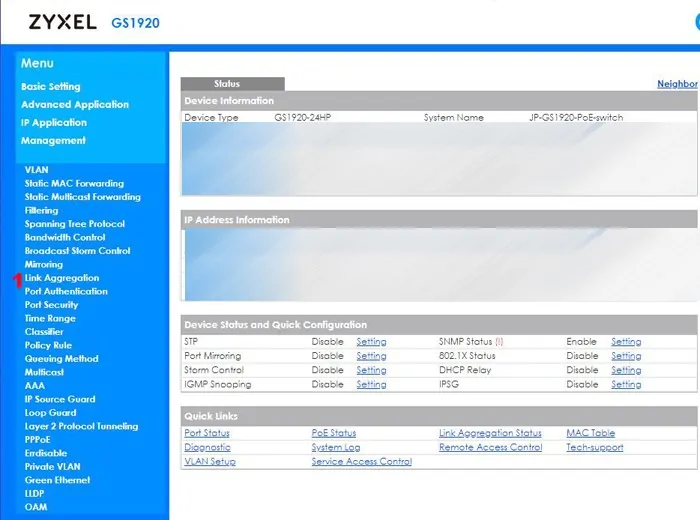Image resolution: width=700 pixels, height=520 pixels.
Task: Open Tech-support quick link
Action: click(595, 447)
